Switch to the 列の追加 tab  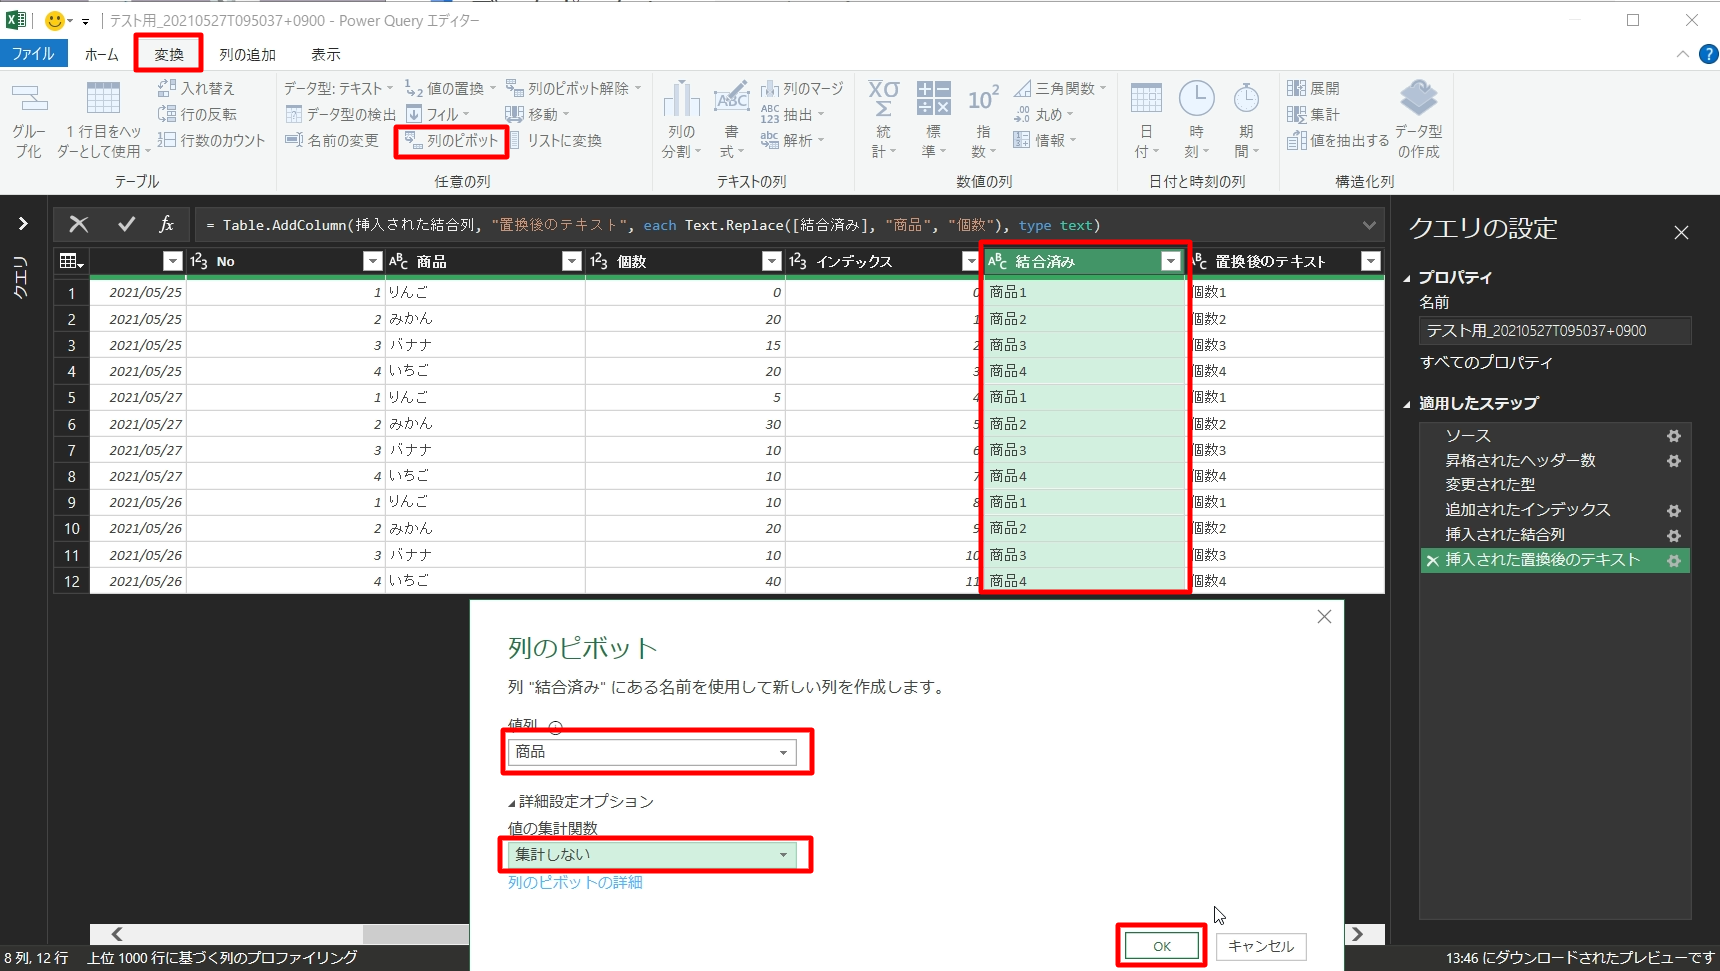click(x=247, y=54)
